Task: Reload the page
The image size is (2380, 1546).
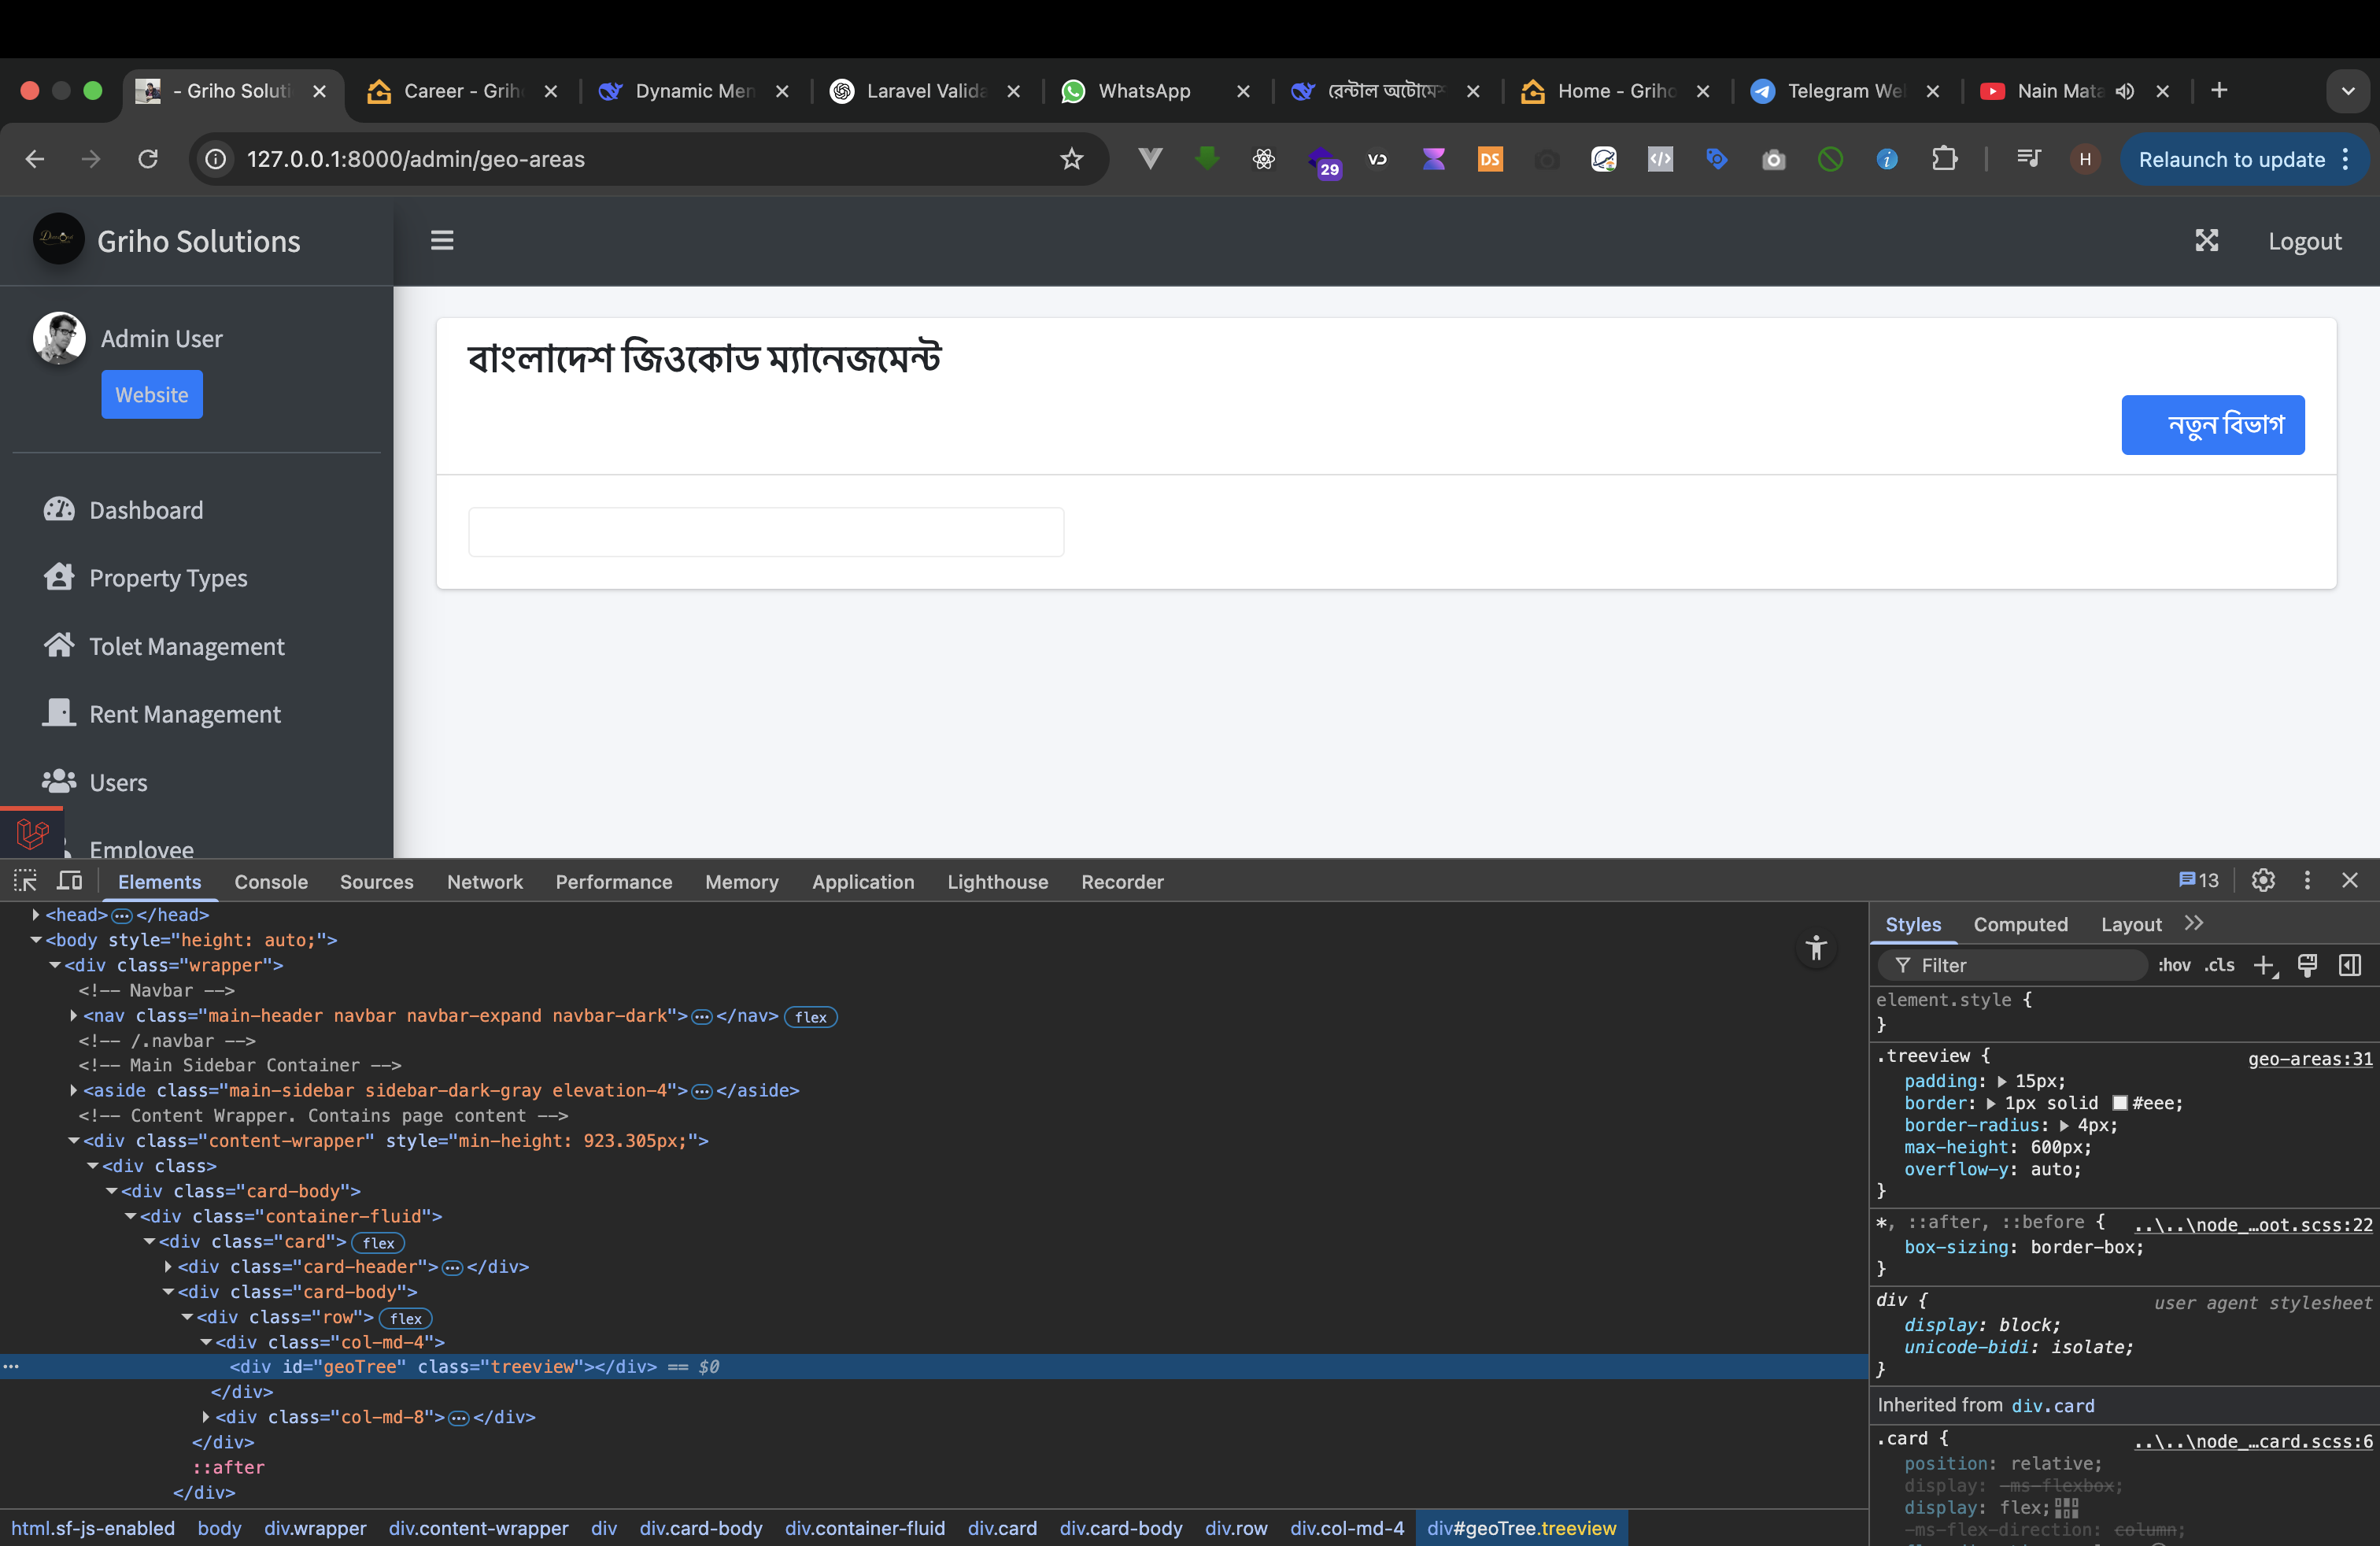Action: point(148,159)
